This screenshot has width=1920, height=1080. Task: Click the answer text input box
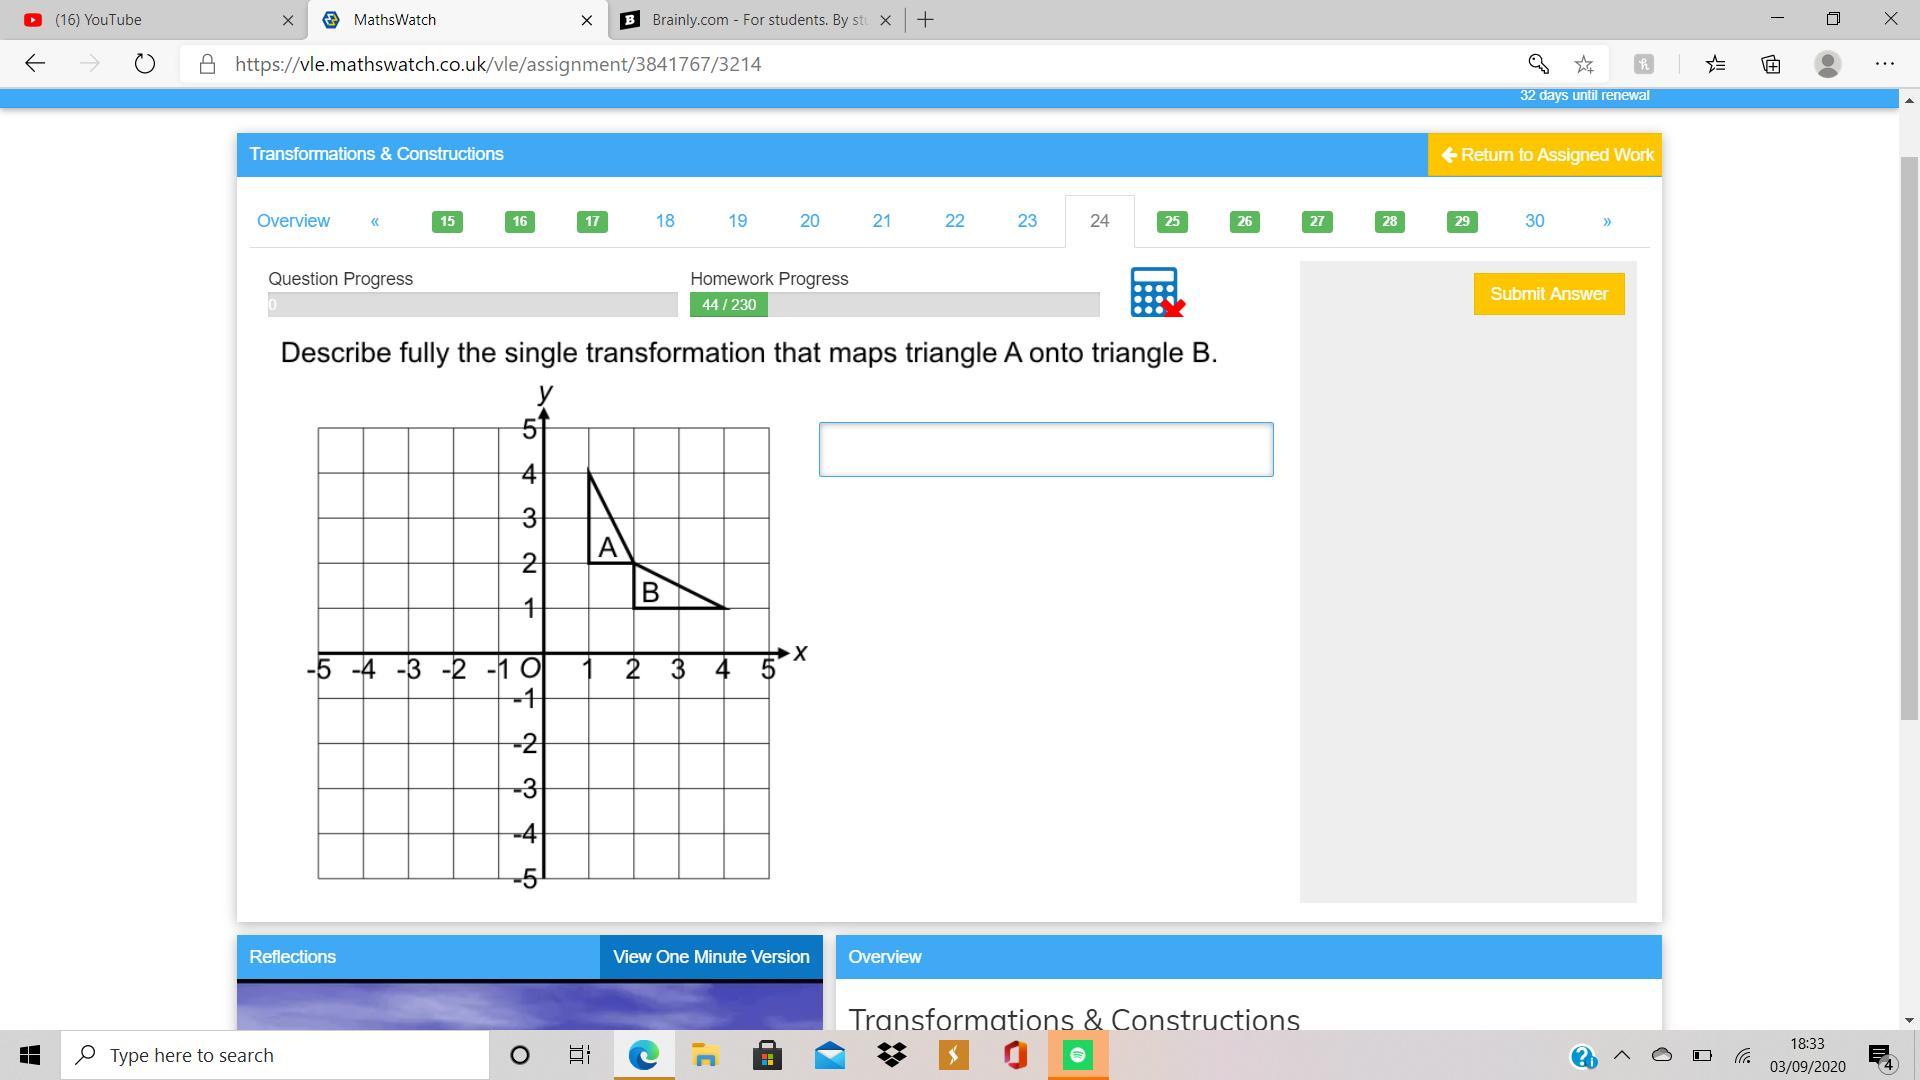pos(1046,449)
